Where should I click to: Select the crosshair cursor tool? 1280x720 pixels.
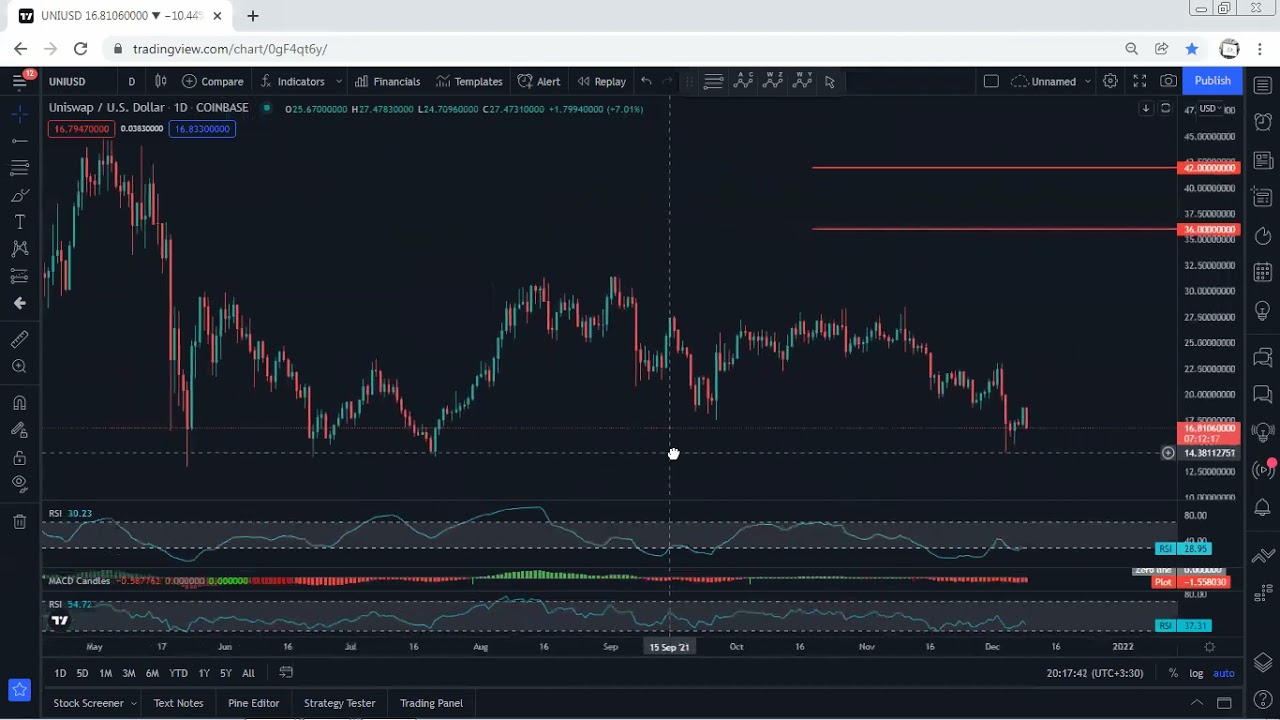(19, 115)
